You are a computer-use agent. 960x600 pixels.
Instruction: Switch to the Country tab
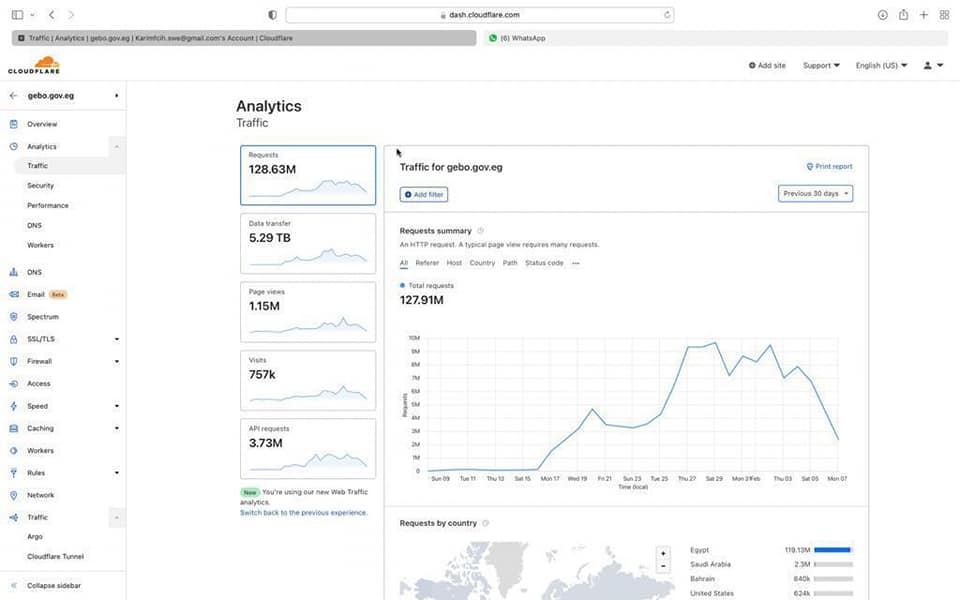point(482,263)
